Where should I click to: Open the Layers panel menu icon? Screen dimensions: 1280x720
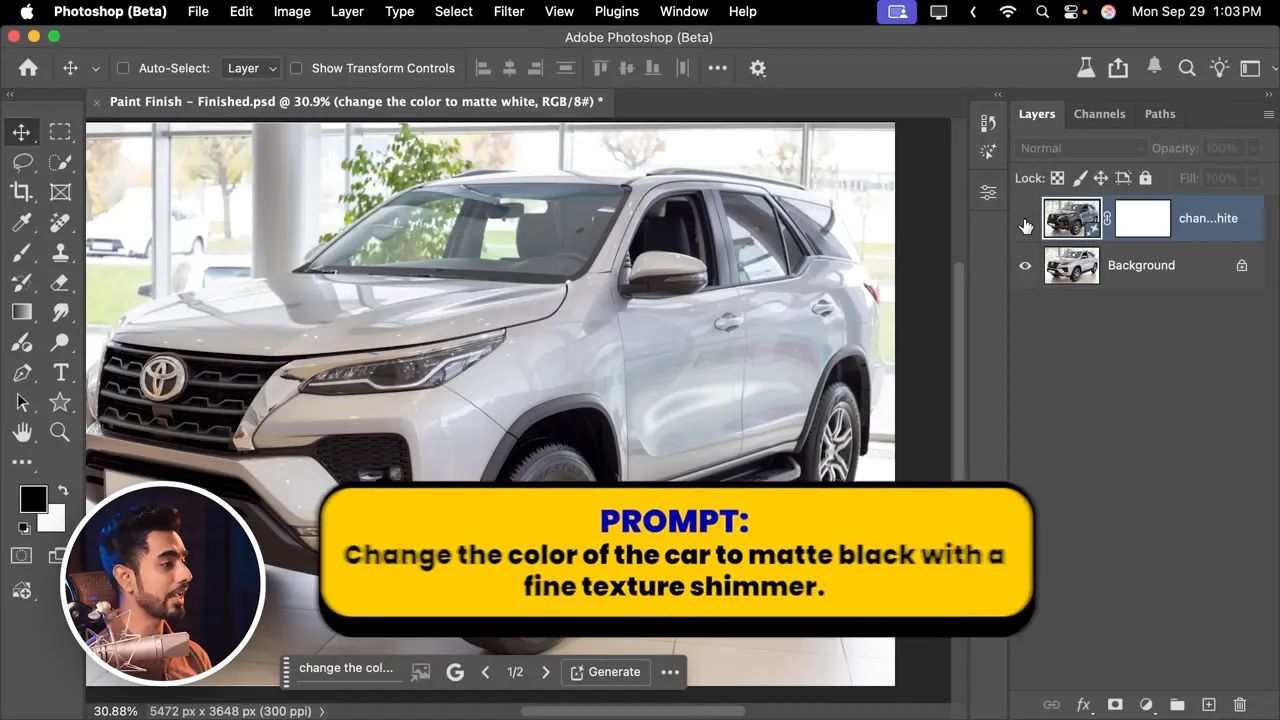pos(1268,114)
